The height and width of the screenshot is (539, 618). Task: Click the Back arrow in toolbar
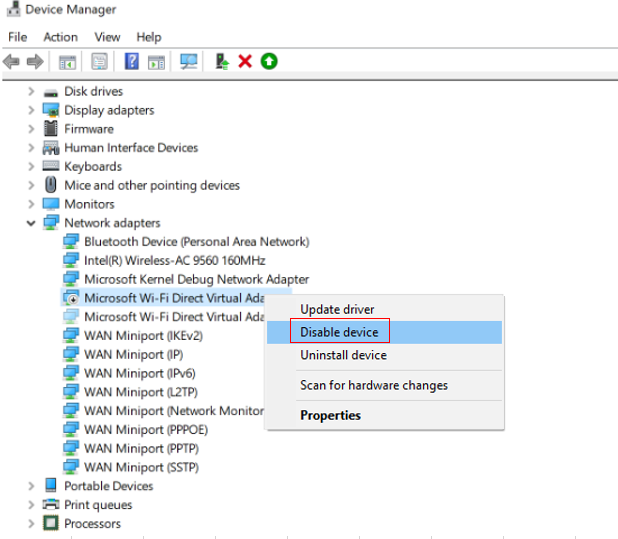tap(12, 62)
